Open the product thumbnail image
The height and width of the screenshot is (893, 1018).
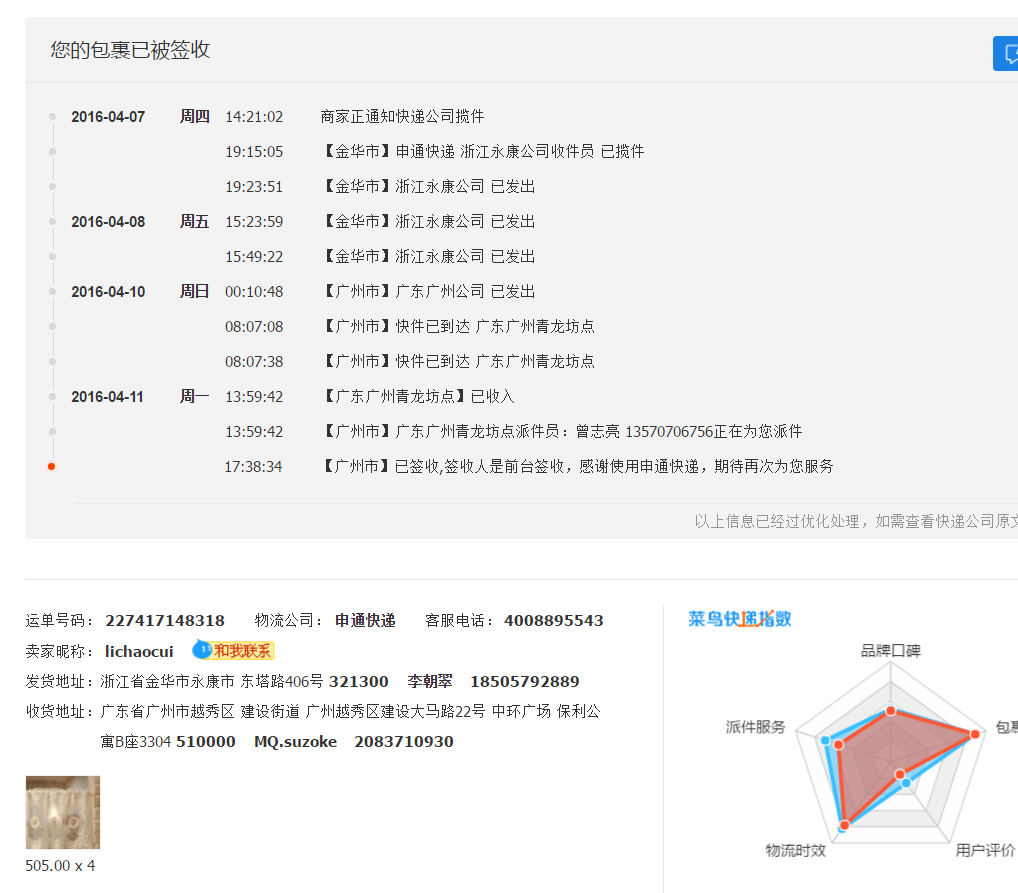(63, 812)
